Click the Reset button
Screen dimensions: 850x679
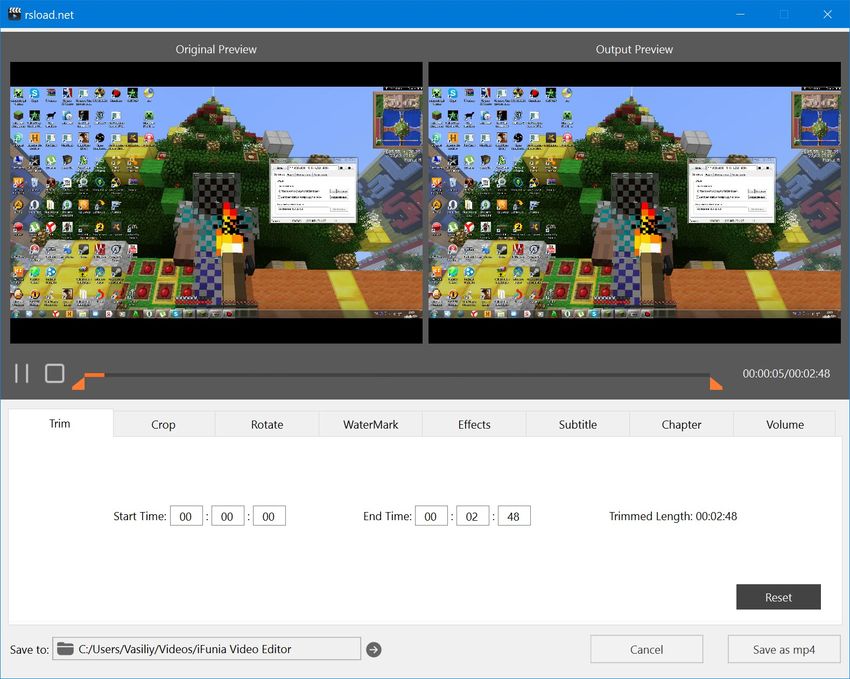click(778, 597)
